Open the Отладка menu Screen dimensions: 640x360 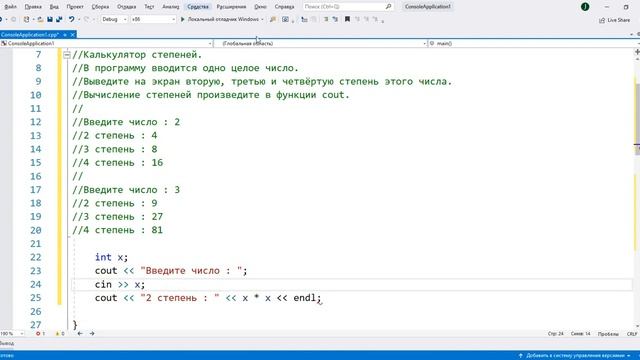127,7
